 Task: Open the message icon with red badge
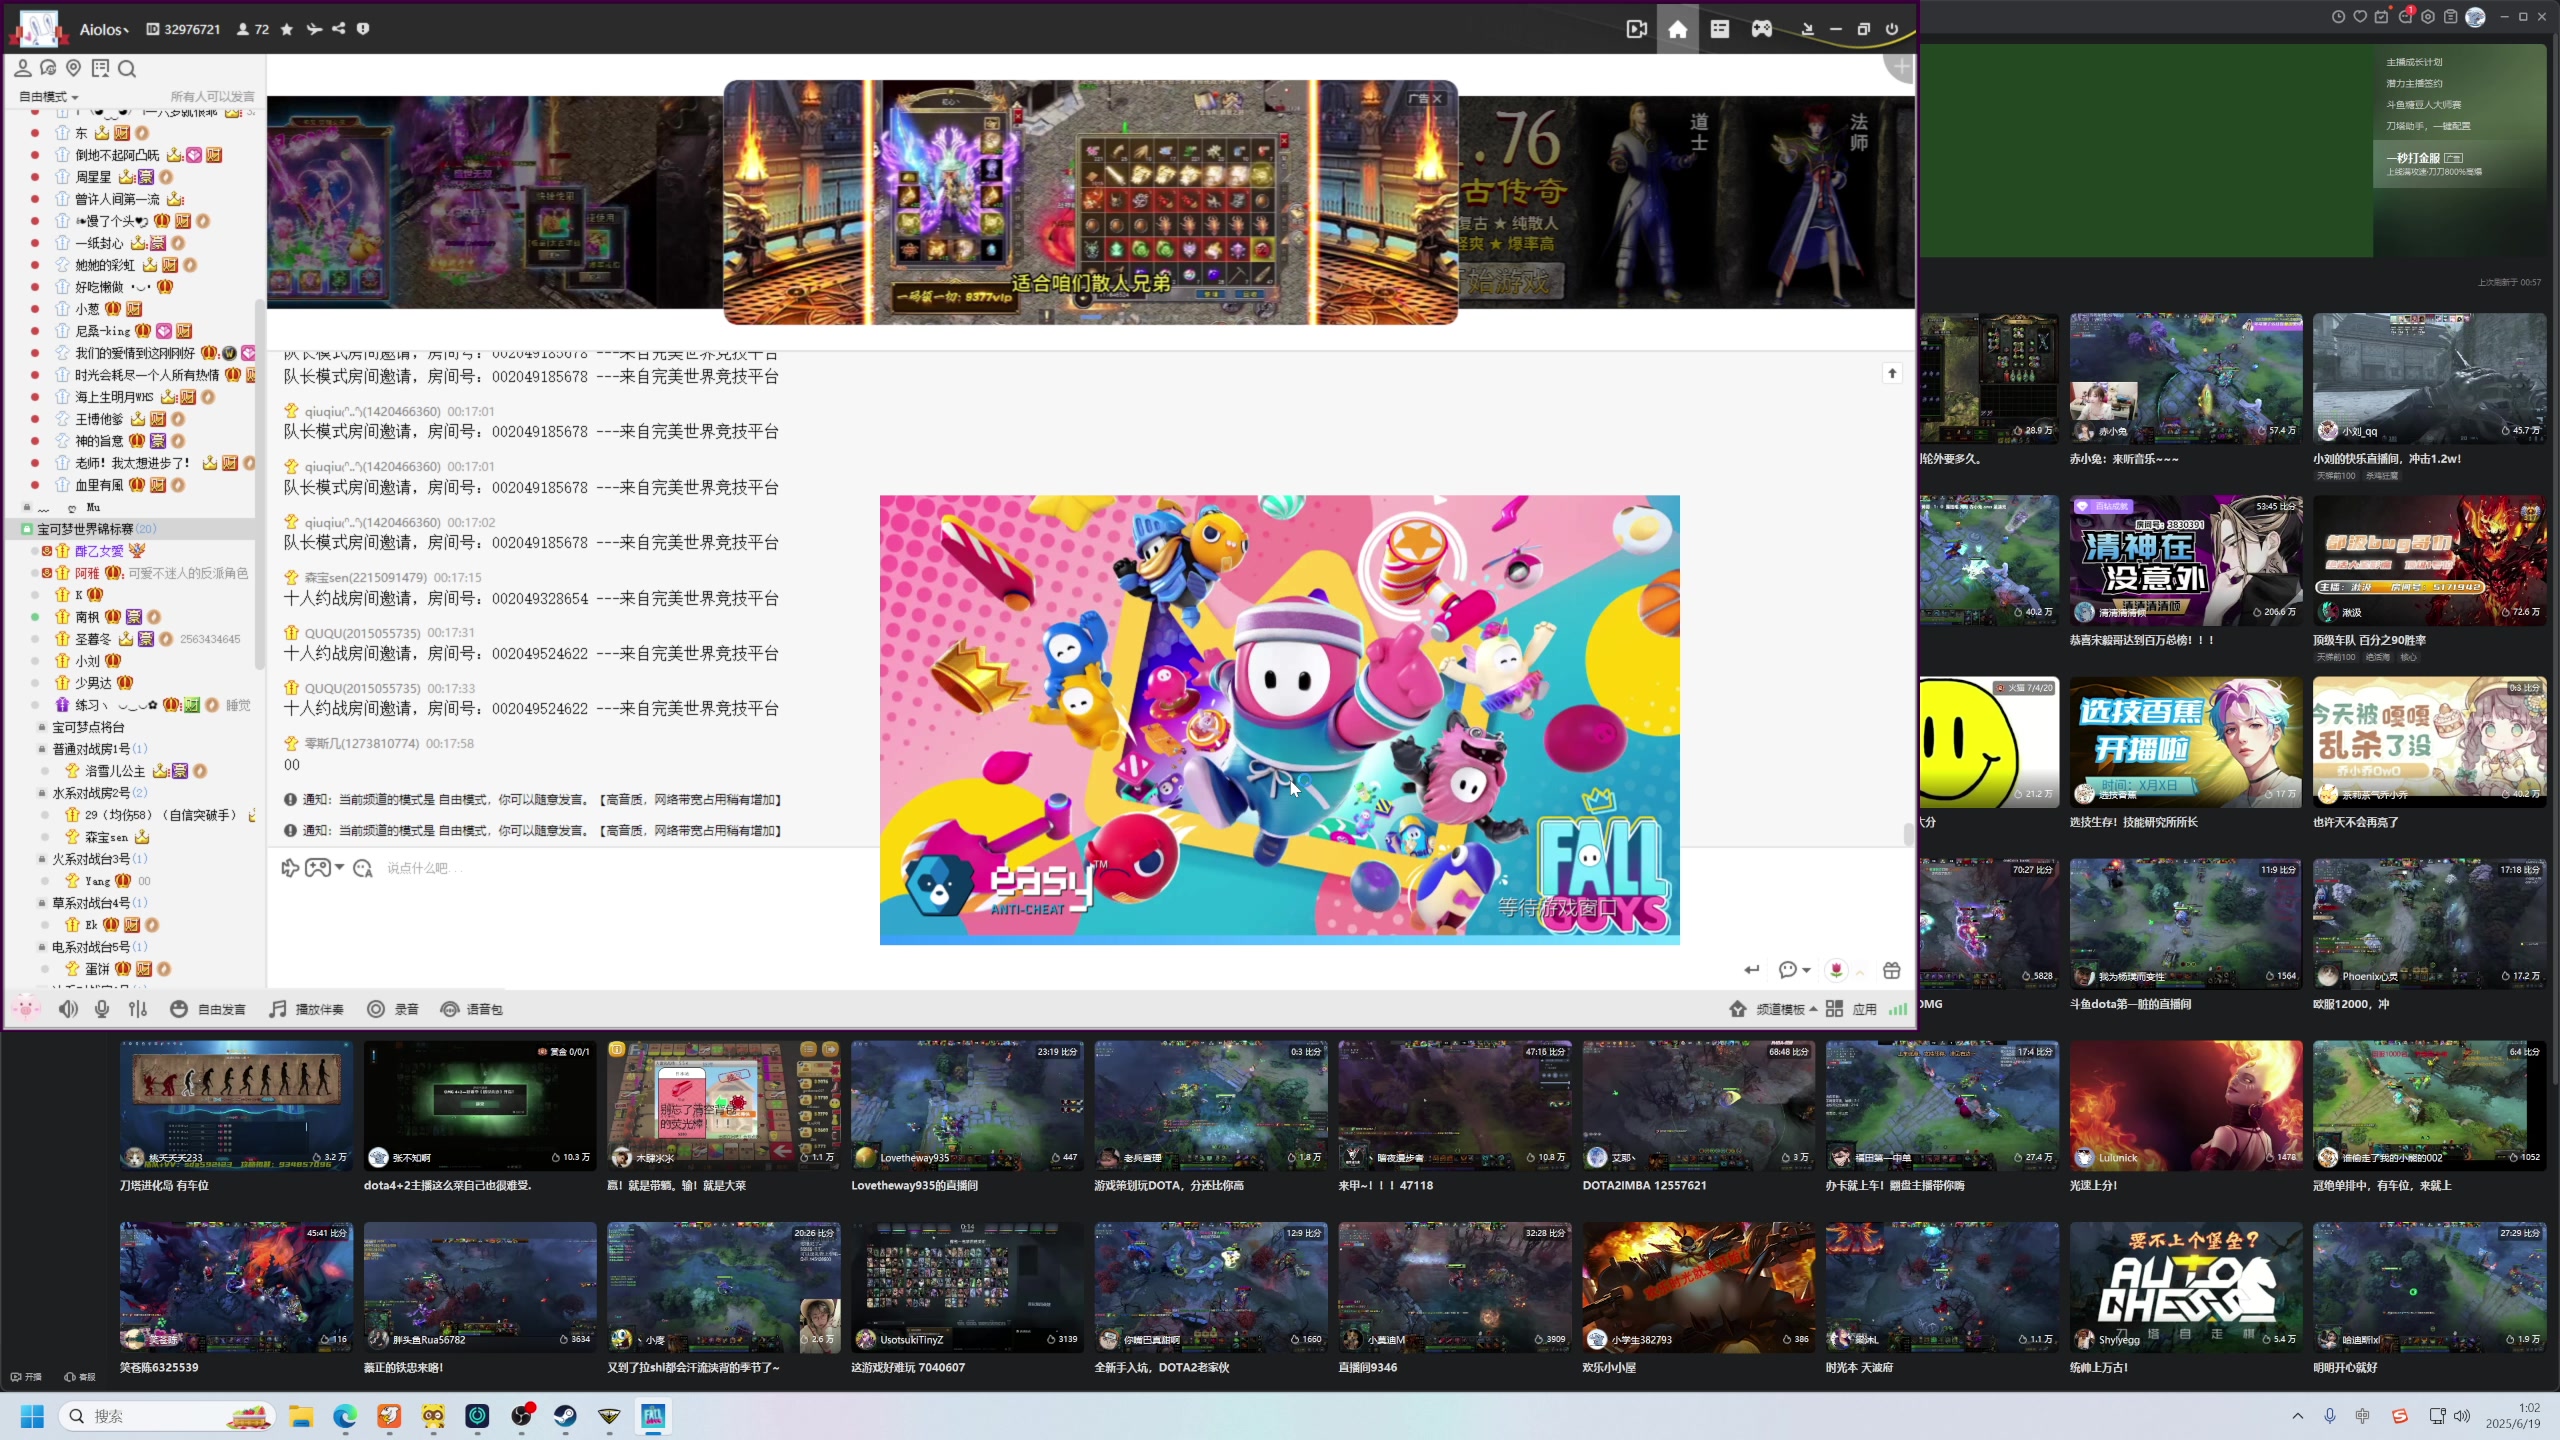pyautogui.click(x=2407, y=15)
